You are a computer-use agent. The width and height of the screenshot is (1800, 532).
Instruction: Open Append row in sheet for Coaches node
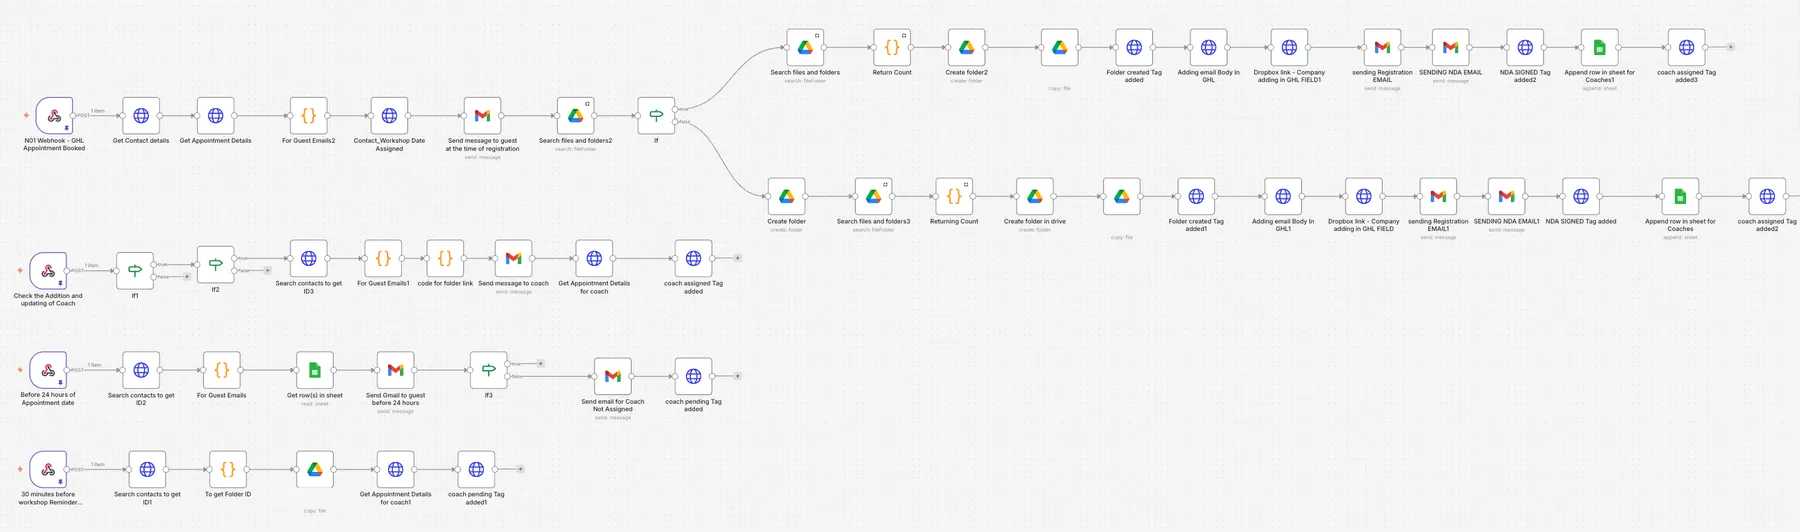pyautogui.click(x=1680, y=197)
